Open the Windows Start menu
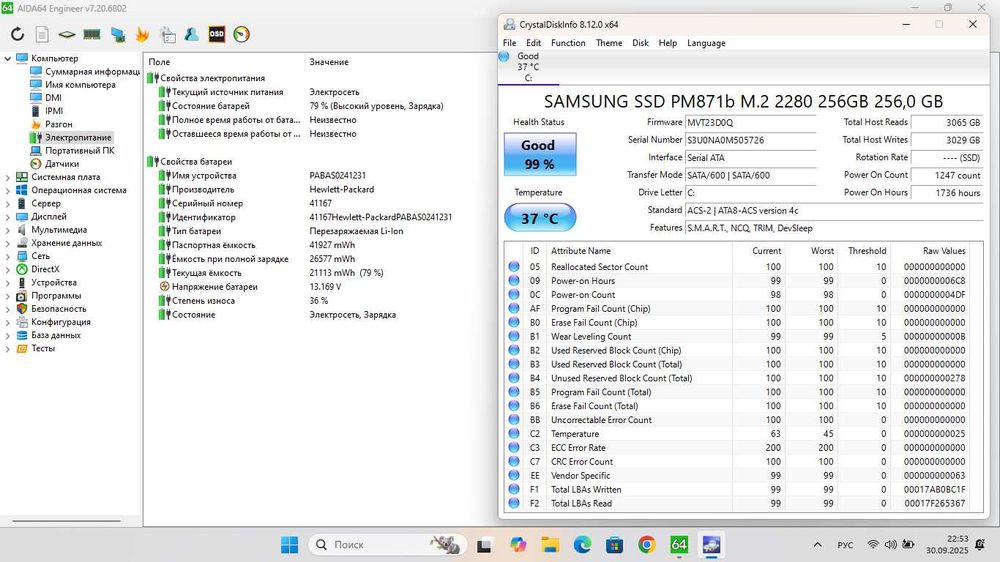 (x=290, y=545)
